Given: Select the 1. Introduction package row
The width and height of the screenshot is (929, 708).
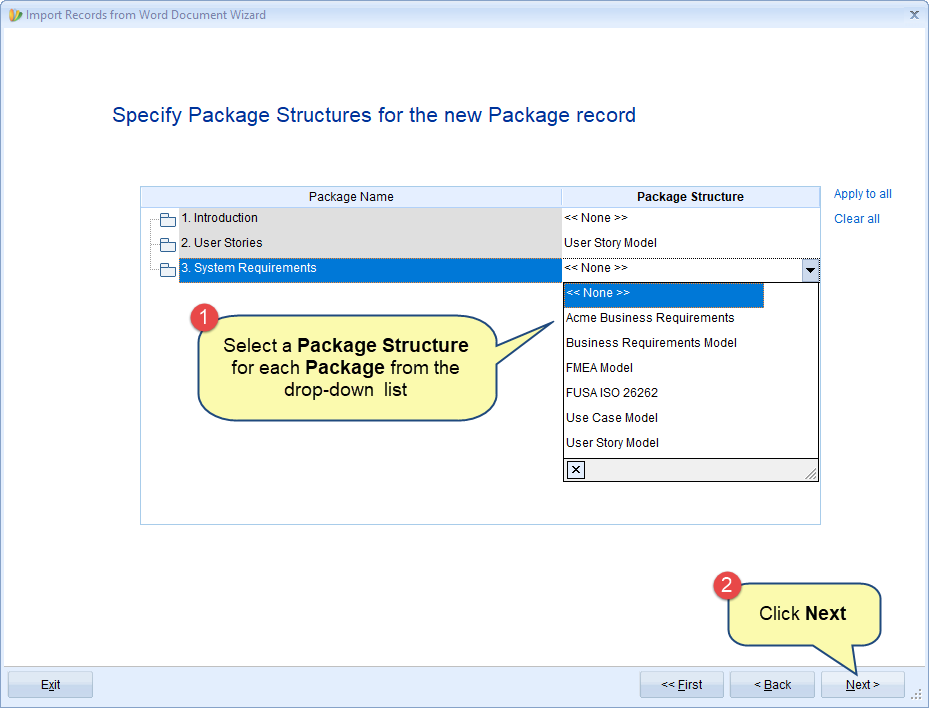Looking at the screenshot, I should (x=370, y=218).
